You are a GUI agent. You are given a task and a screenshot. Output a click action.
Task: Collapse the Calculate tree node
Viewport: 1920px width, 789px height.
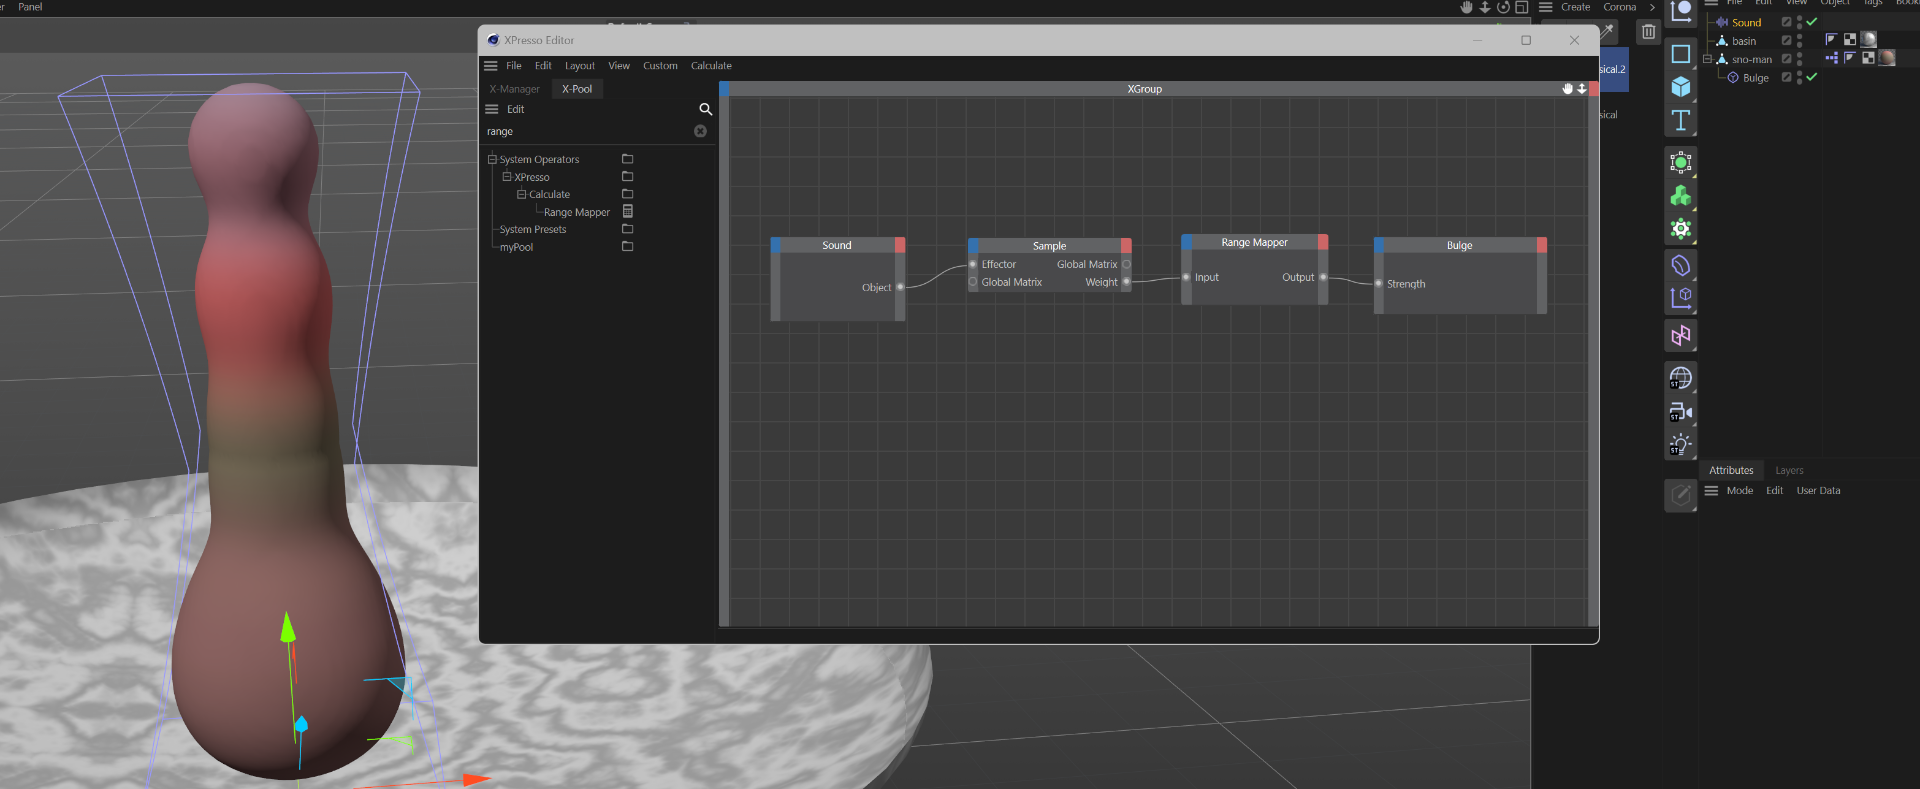pyautogui.click(x=521, y=194)
